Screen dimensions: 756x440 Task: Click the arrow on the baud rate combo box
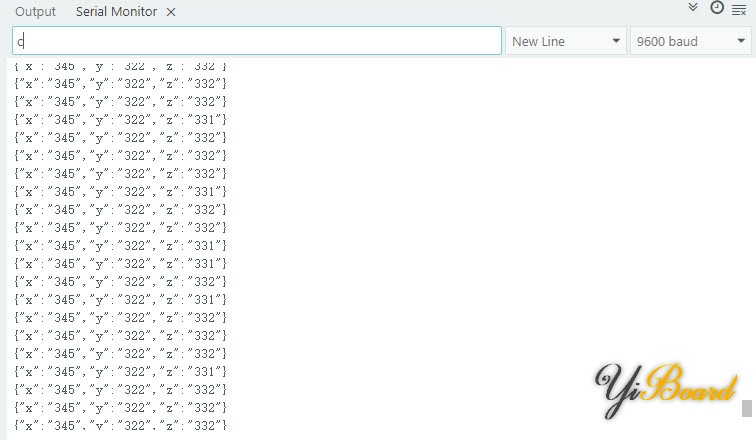(x=741, y=41)
